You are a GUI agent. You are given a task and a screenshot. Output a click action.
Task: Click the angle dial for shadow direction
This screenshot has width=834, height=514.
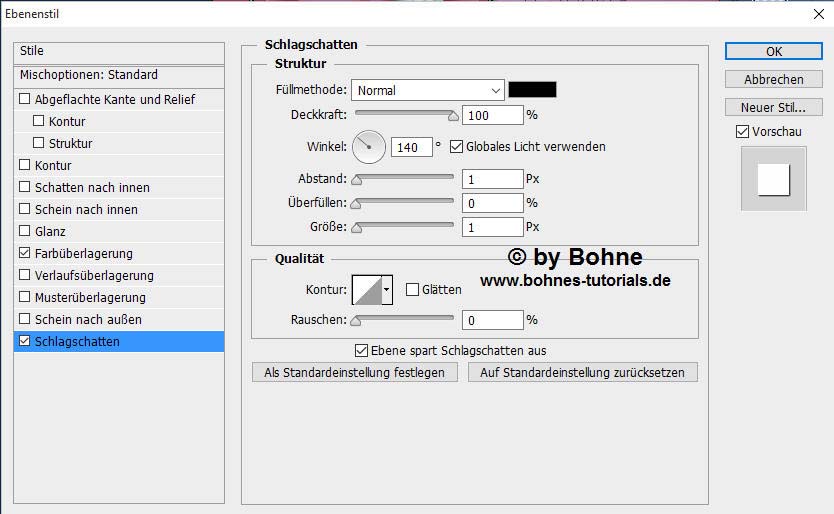point(369,147)
